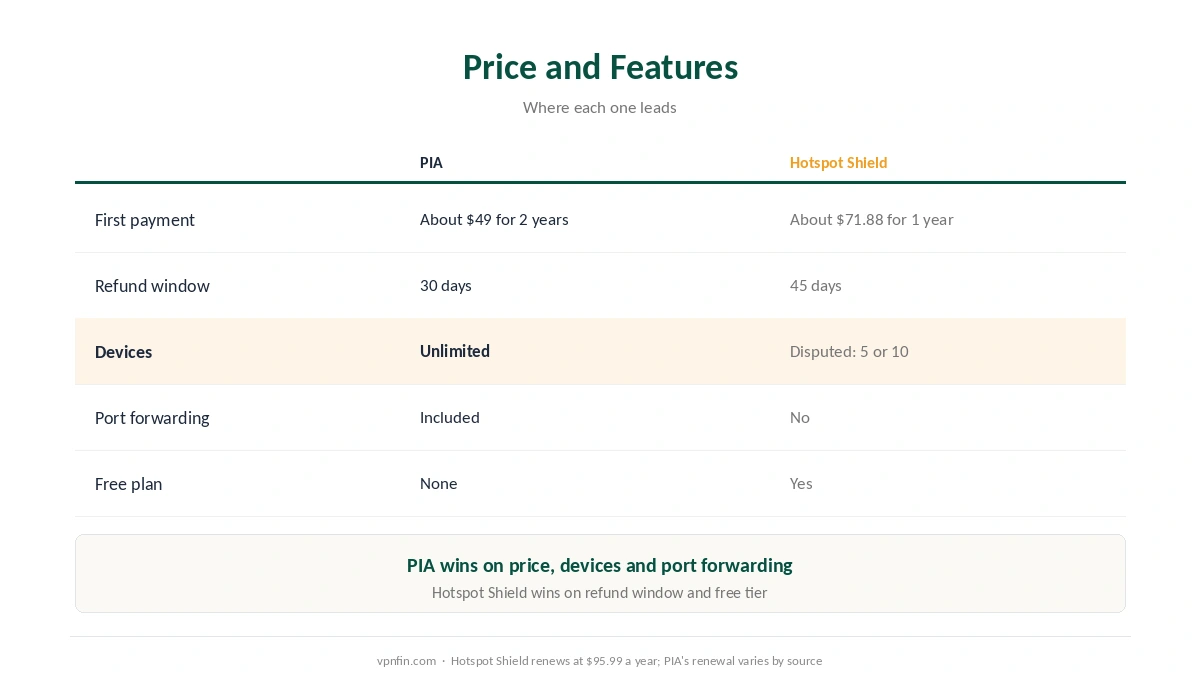Click 'About $49 for 2 years' cell
This screenshot has height=680, width=1200.
click(494, 219)
